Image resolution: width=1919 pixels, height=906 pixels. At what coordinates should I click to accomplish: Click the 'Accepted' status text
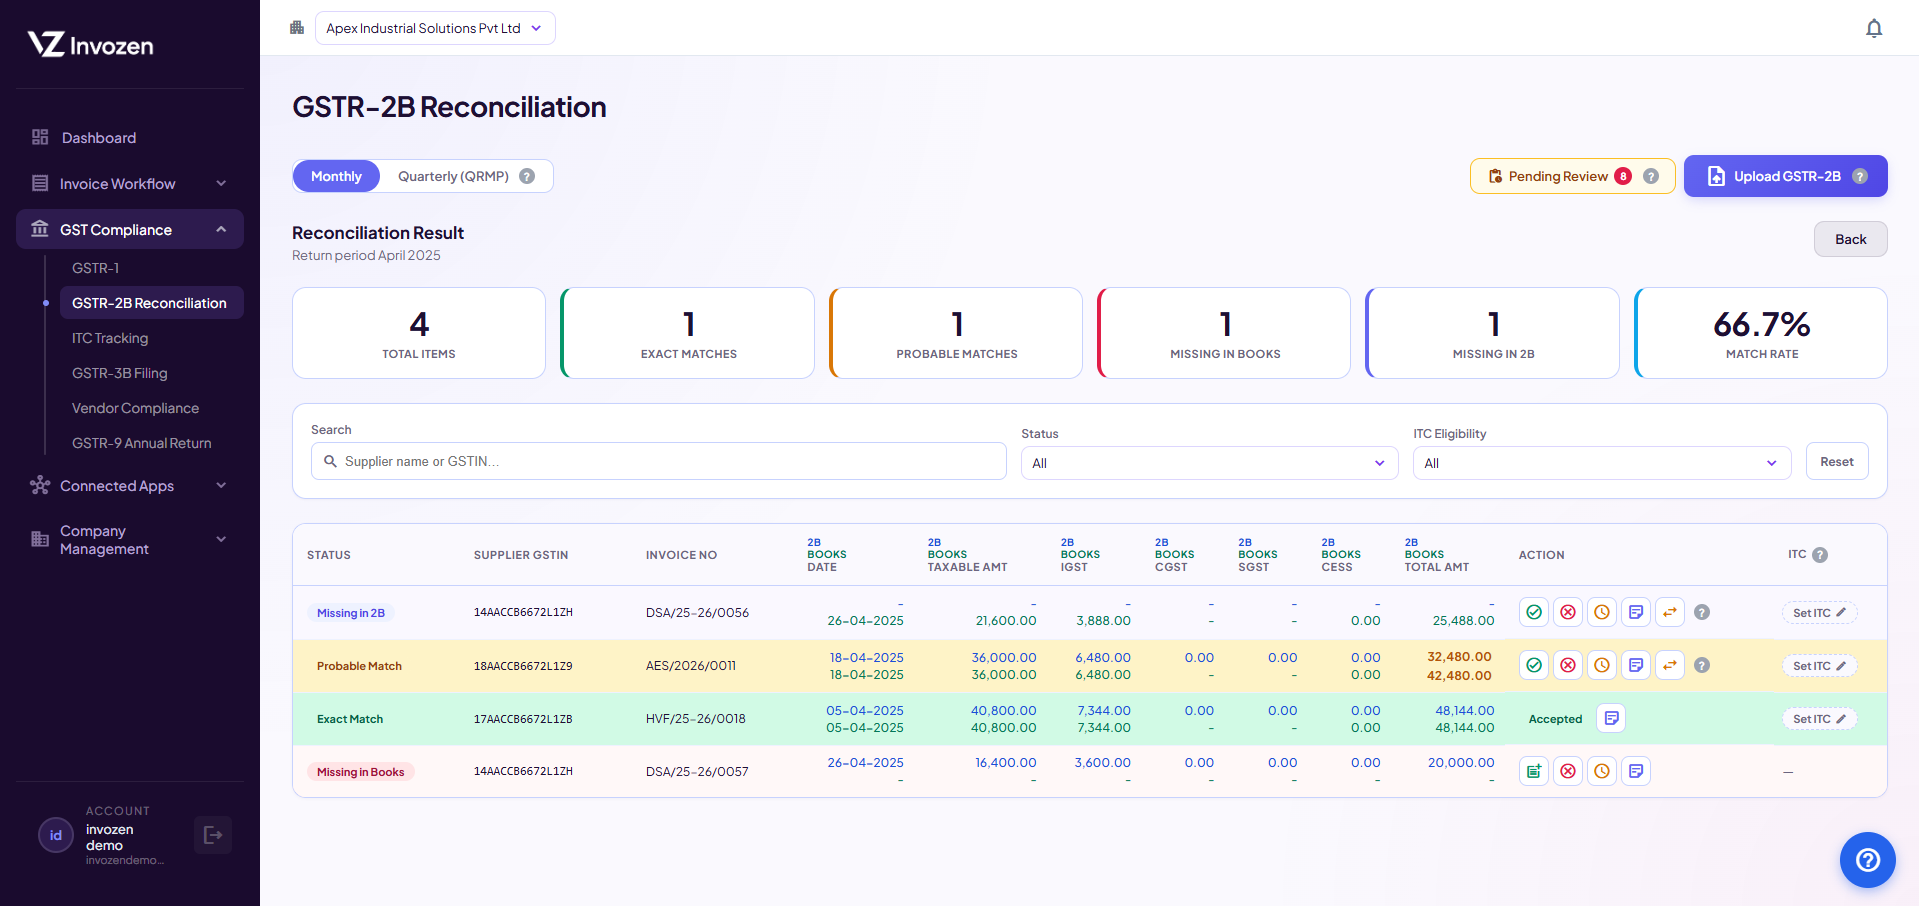coord(1555,719)
